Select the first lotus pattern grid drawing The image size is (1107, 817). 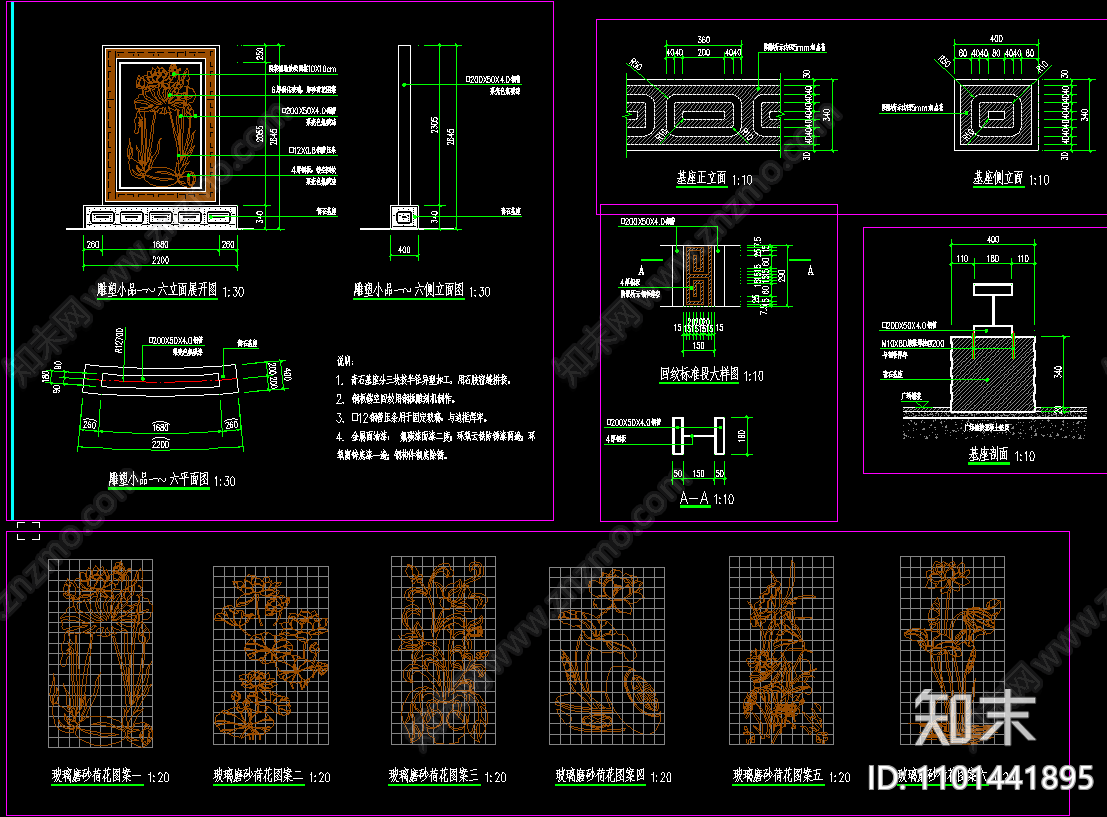[99, 654]
